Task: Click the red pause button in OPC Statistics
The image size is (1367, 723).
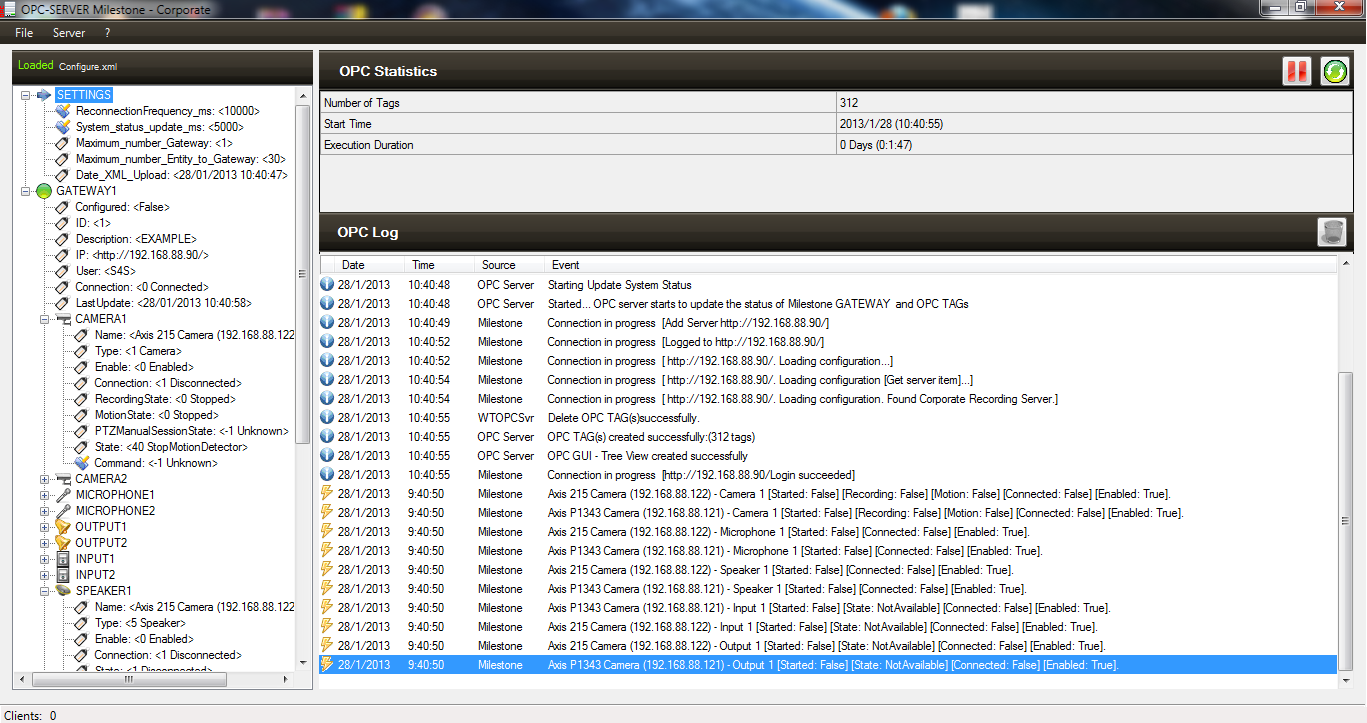Action: click(1297, 71)
